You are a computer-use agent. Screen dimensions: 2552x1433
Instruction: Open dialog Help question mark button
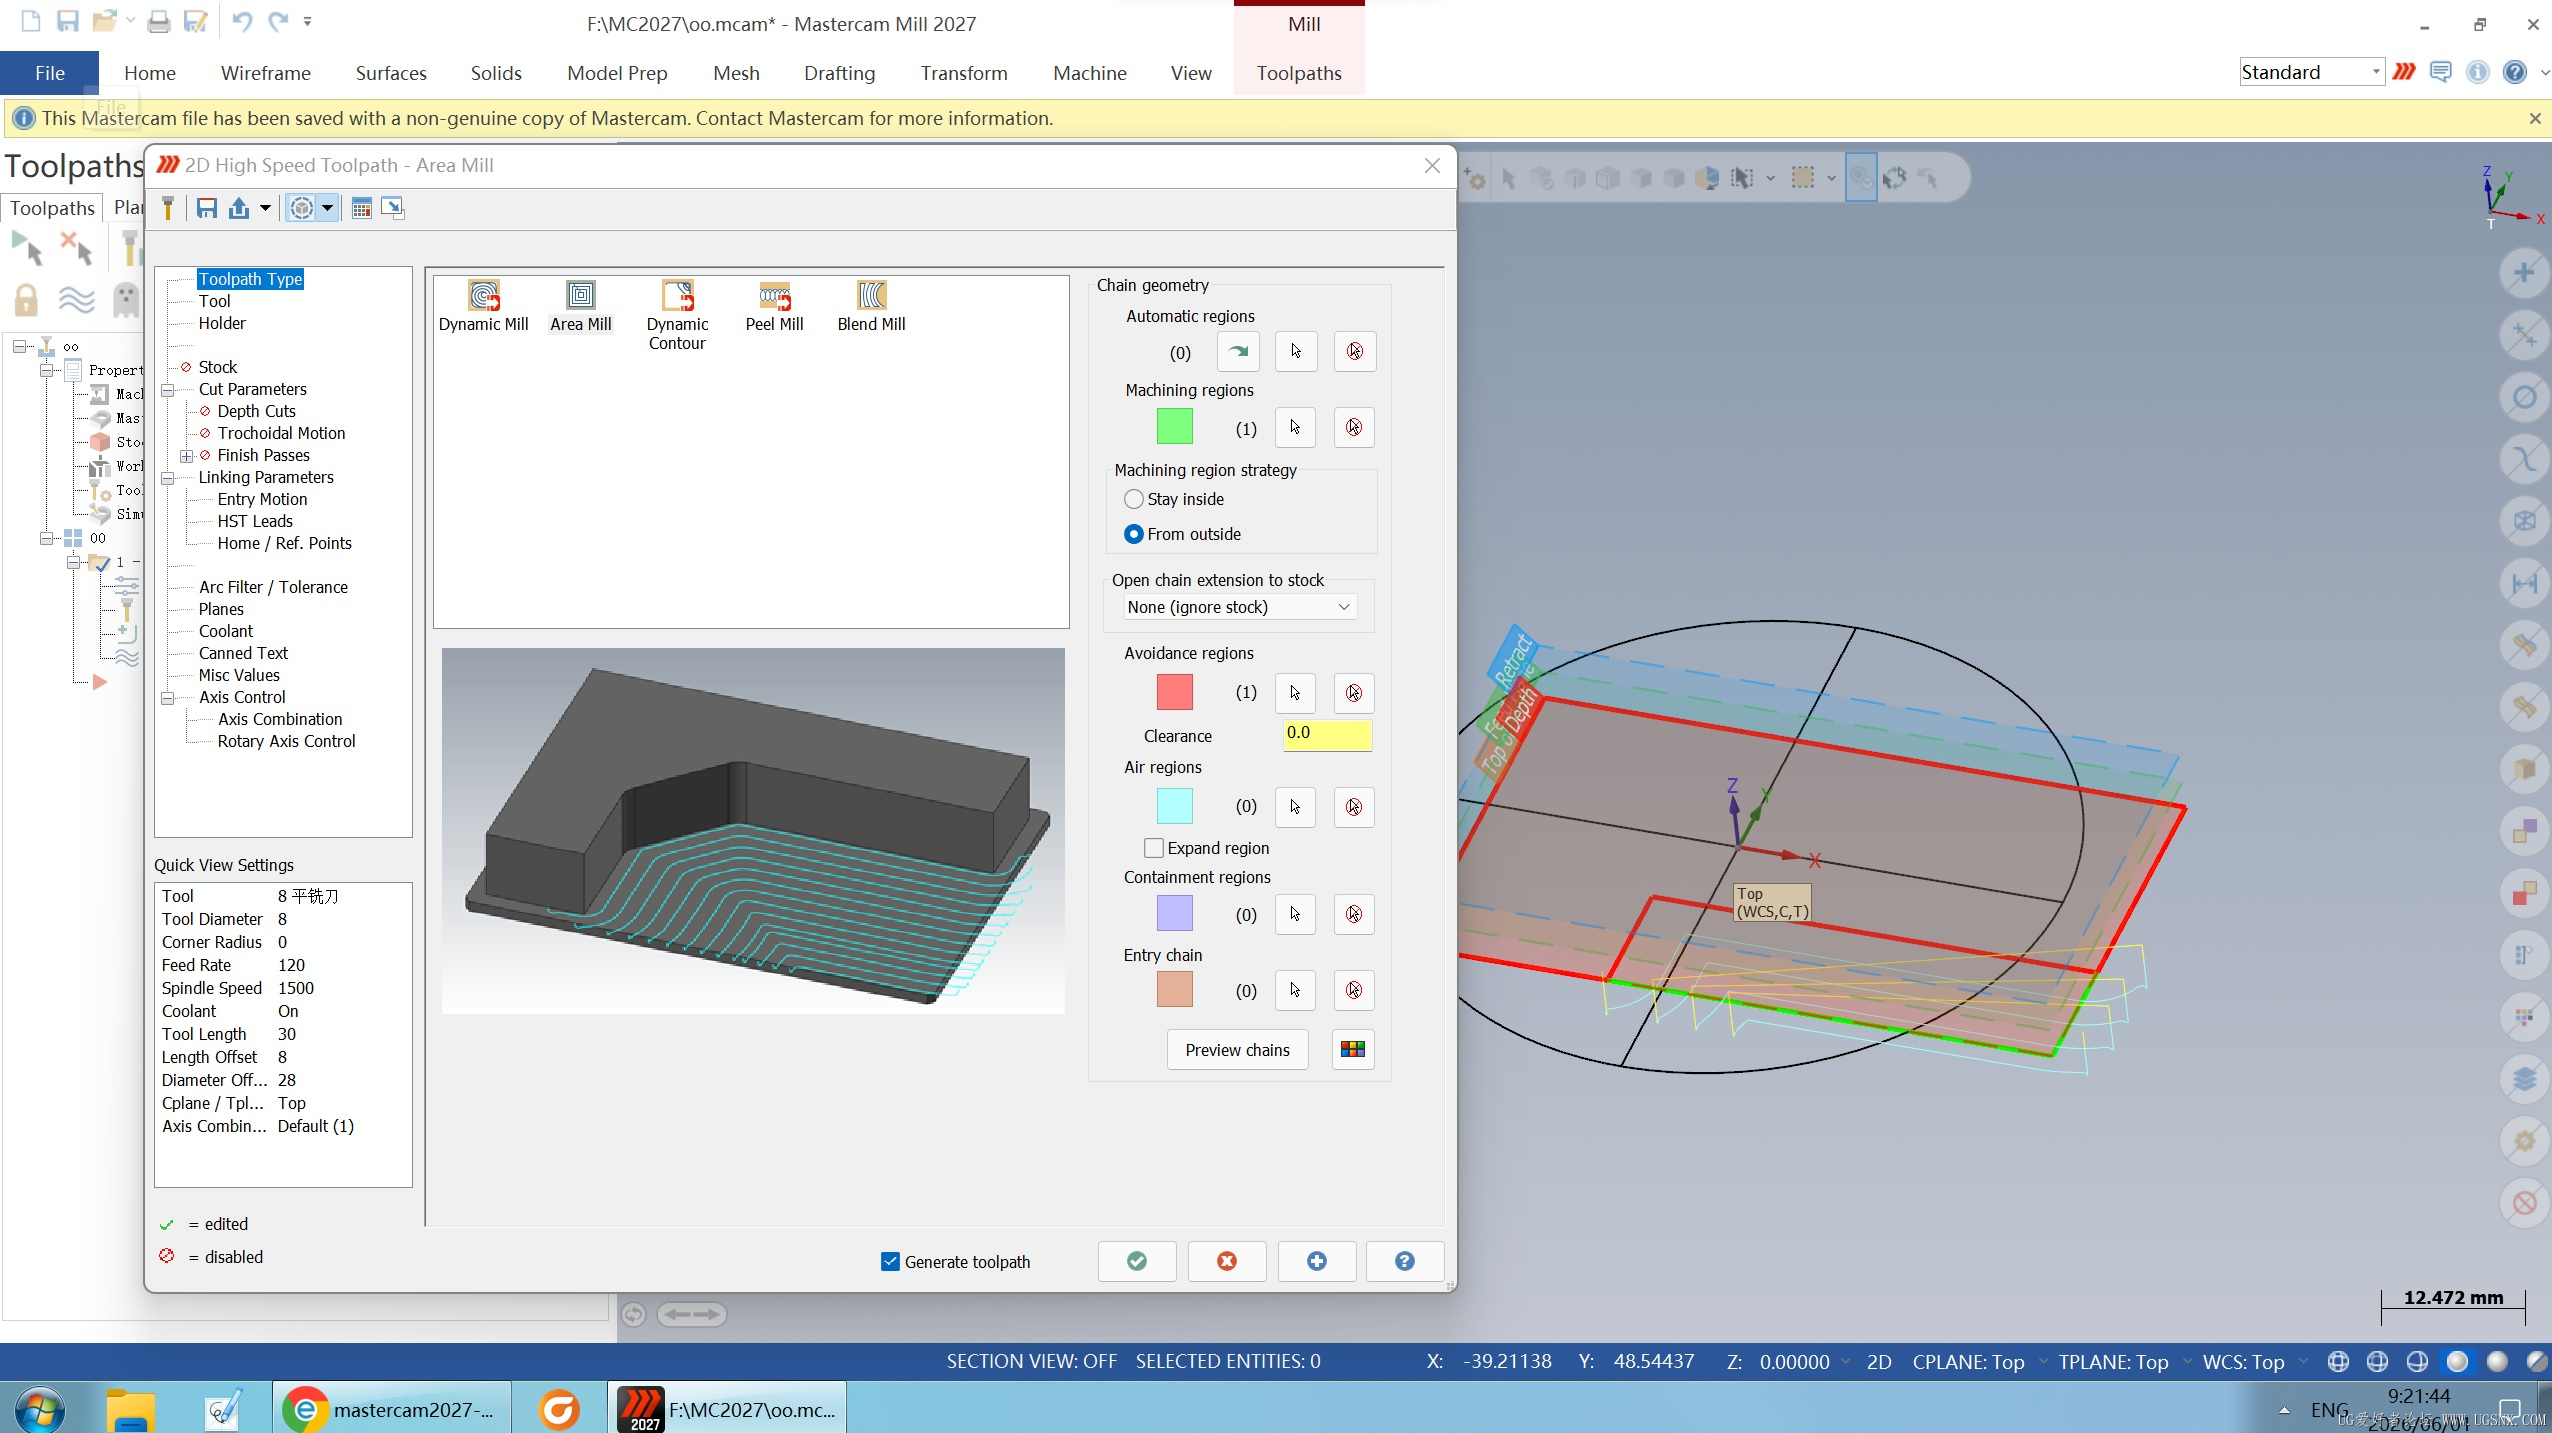1405,1261
